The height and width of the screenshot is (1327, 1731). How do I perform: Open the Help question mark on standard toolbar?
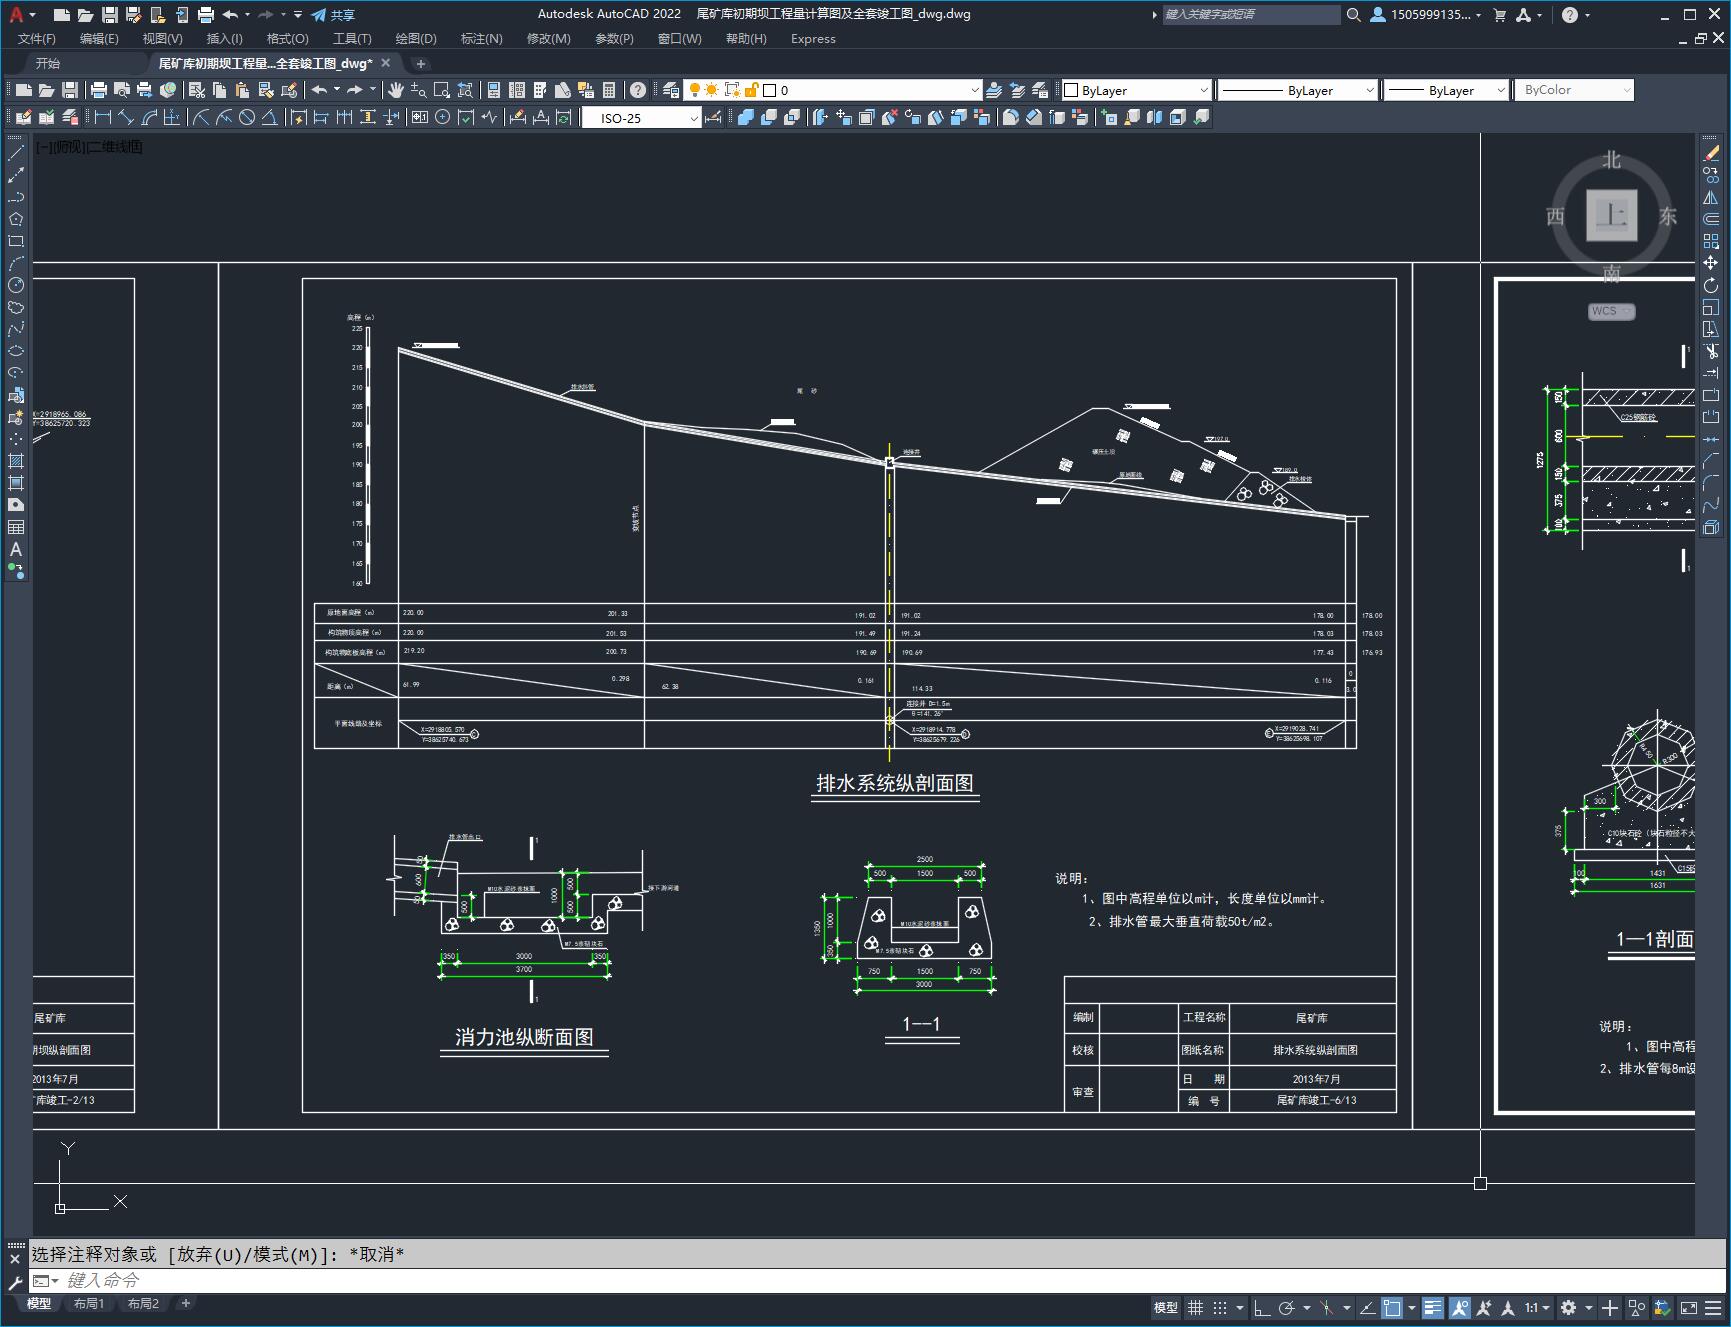[638, 90]
